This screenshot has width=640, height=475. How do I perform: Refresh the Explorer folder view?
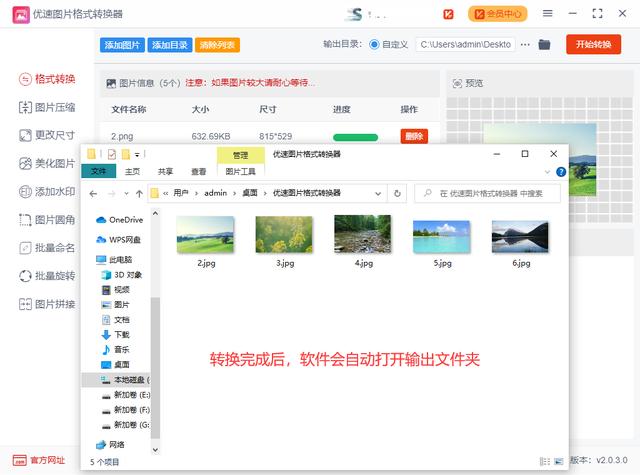point(397,193)
